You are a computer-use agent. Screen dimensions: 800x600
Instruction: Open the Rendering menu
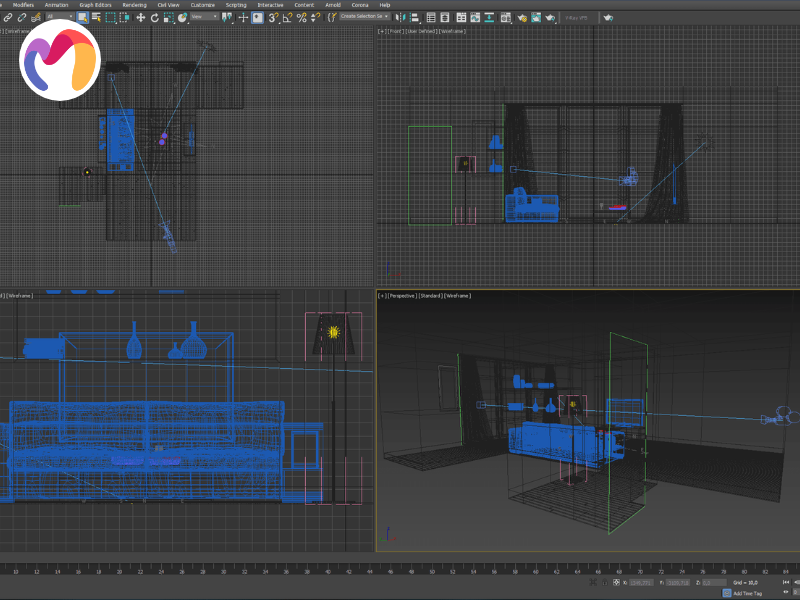coord(134,5)
